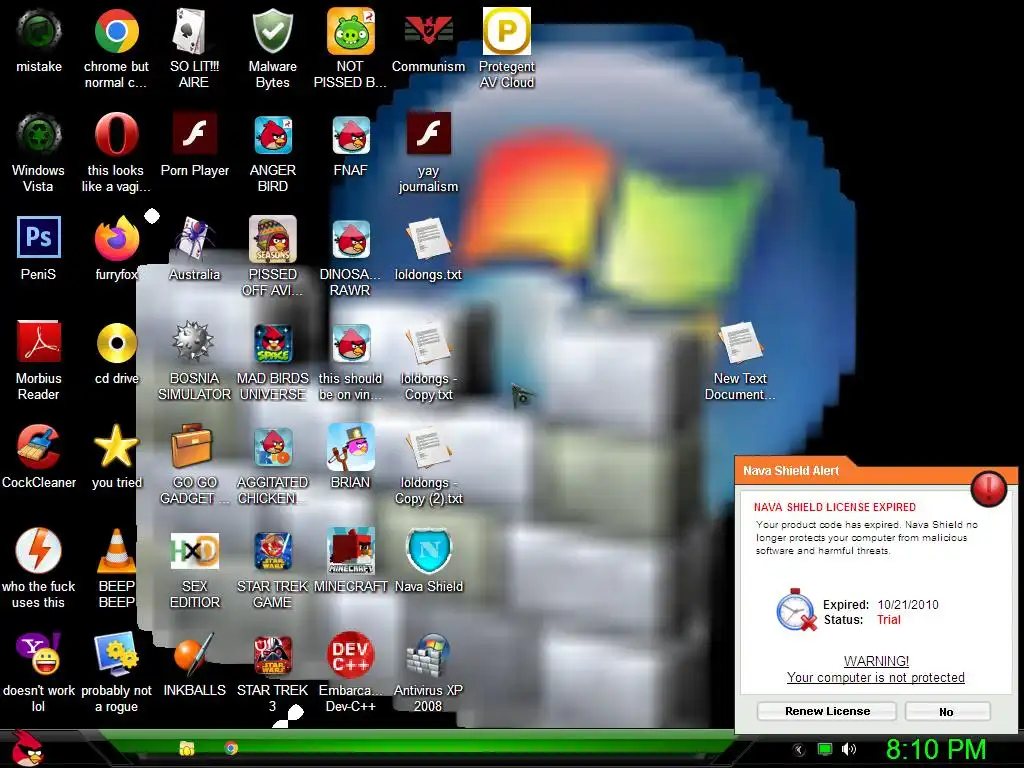This screenshot has width=1024, height=768.
Task: Open the 'loldongs - Copy.txt' file
Action: (428, 344)
